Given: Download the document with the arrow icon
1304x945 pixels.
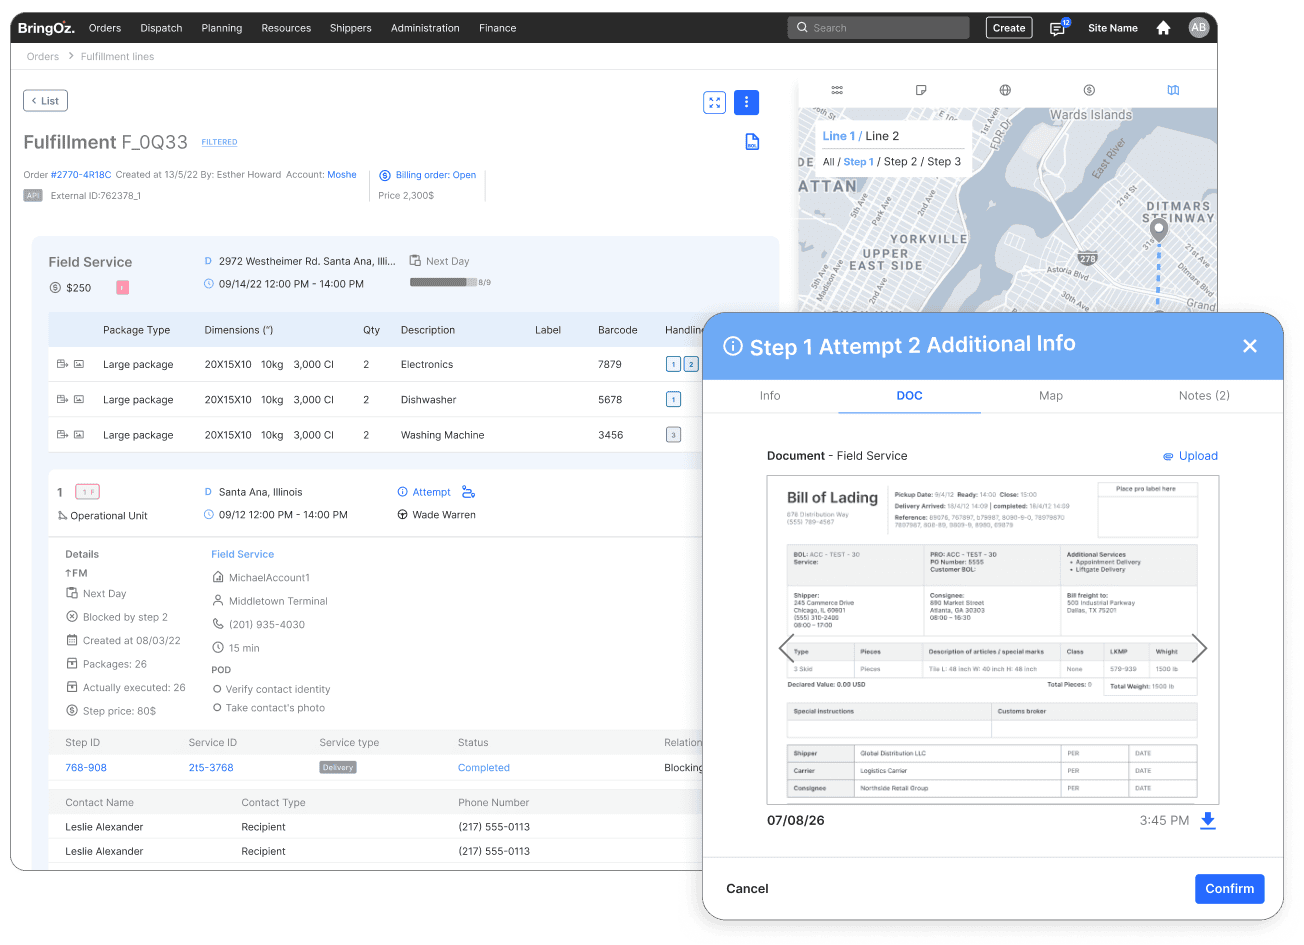Looking at the screenshot, I should pyautogui.click(x=1208, y=821).
